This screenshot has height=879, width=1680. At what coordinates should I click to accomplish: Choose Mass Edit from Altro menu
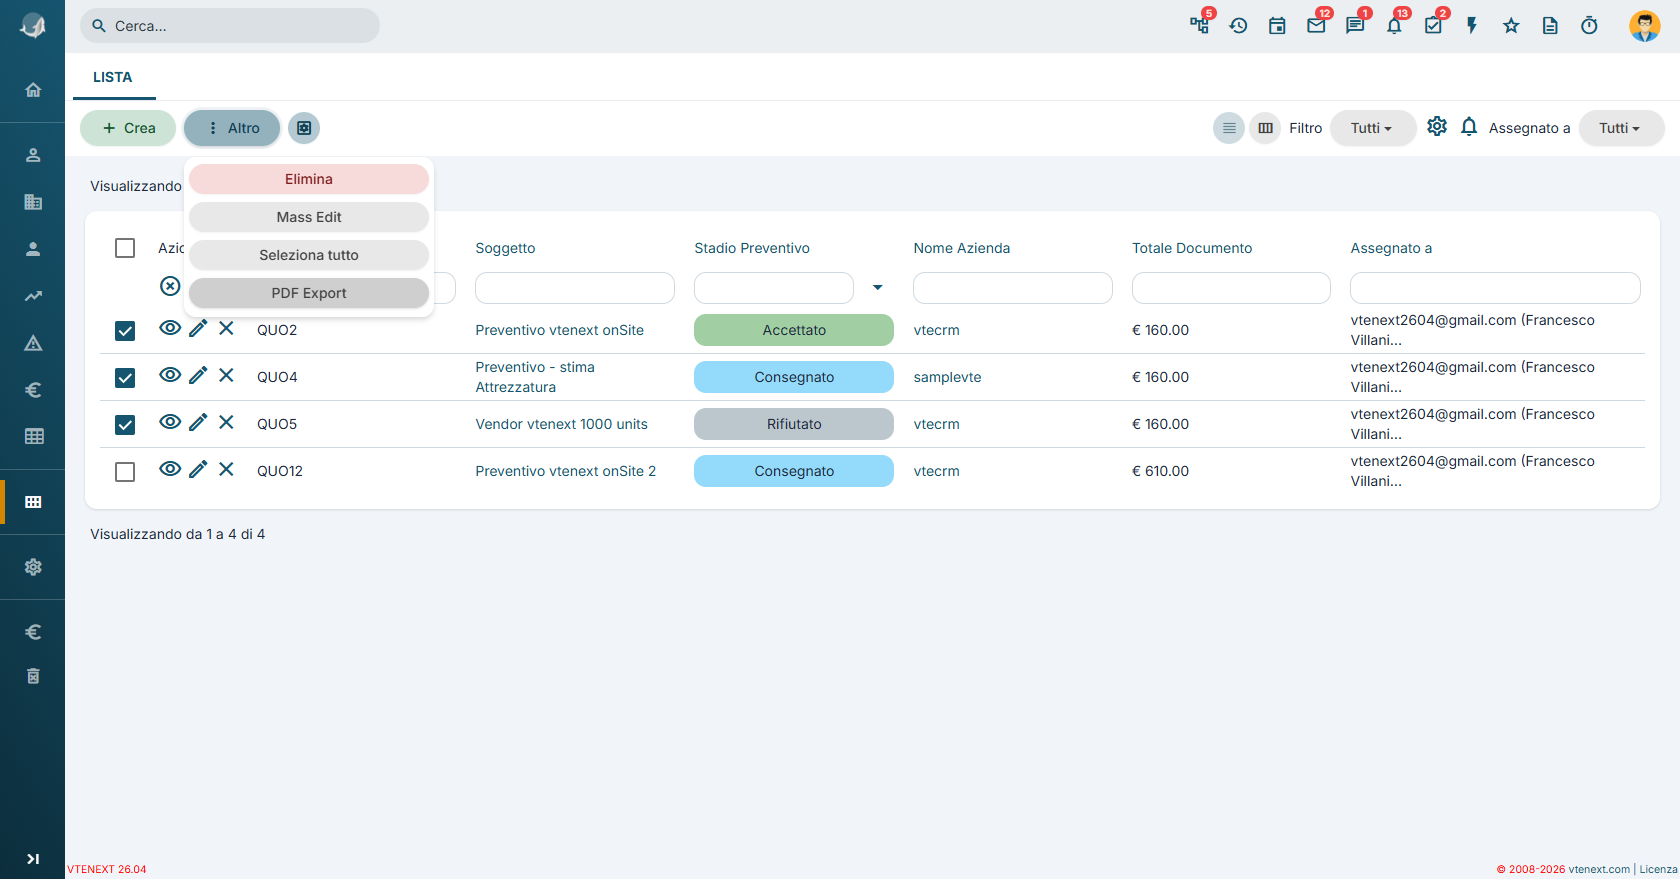coord(309,217)
